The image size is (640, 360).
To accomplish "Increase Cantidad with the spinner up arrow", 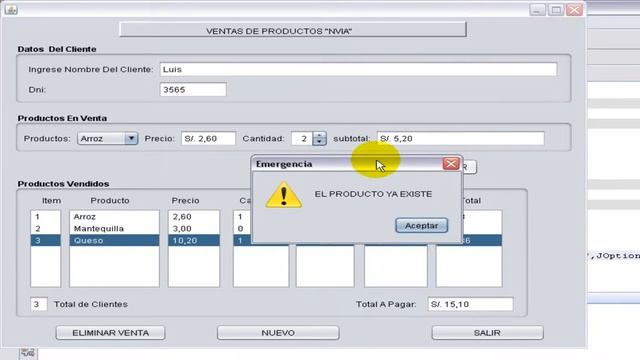I will click(319, 135).
